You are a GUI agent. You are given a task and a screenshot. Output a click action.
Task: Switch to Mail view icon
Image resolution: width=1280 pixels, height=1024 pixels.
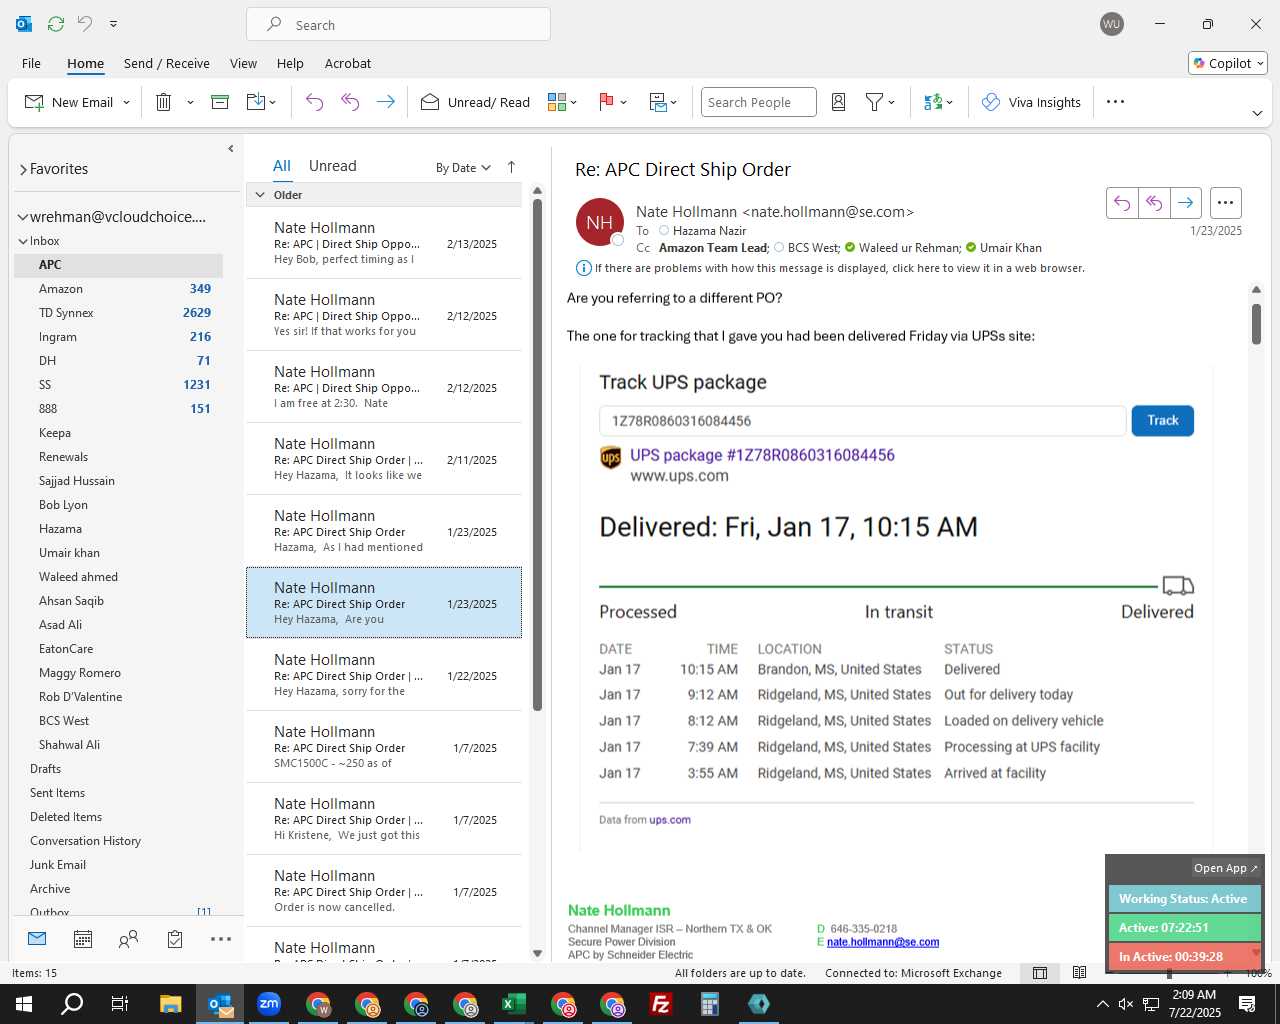[37, 939]
